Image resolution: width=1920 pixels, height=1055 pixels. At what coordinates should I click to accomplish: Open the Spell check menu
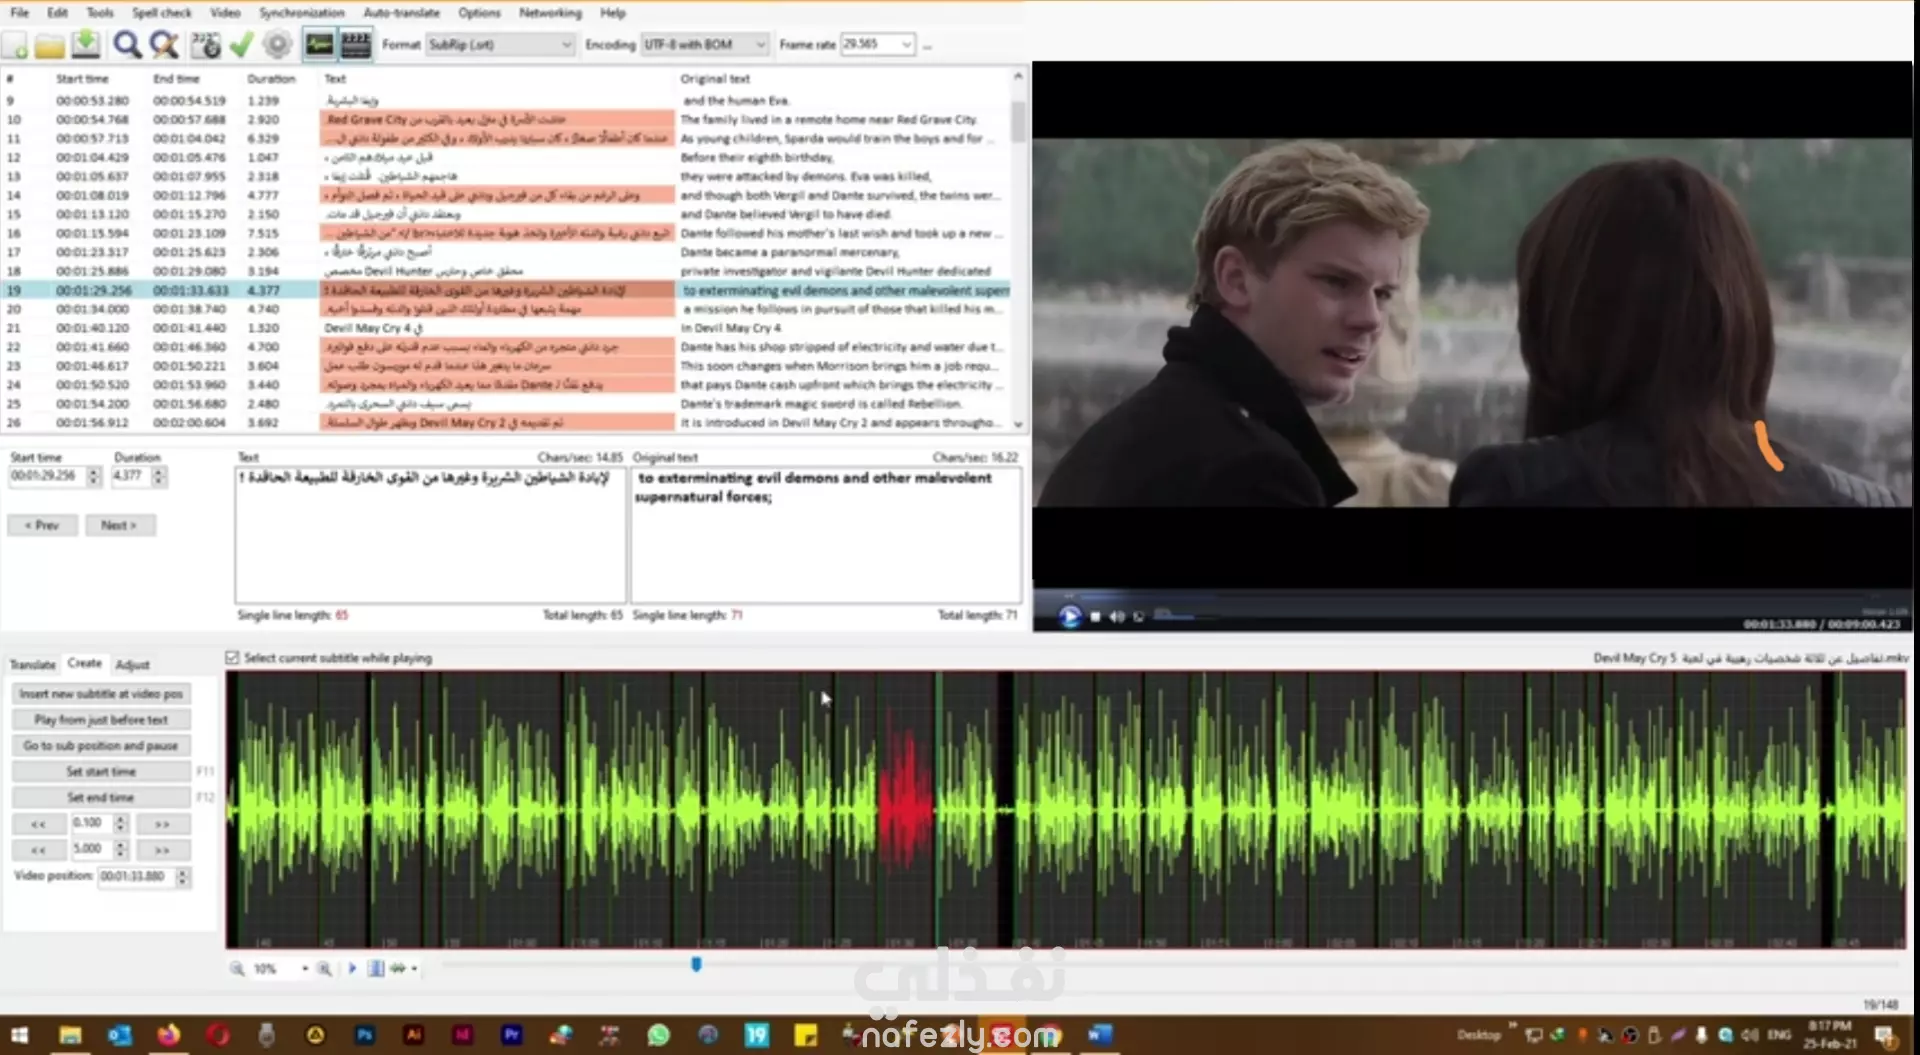(162, 13)
